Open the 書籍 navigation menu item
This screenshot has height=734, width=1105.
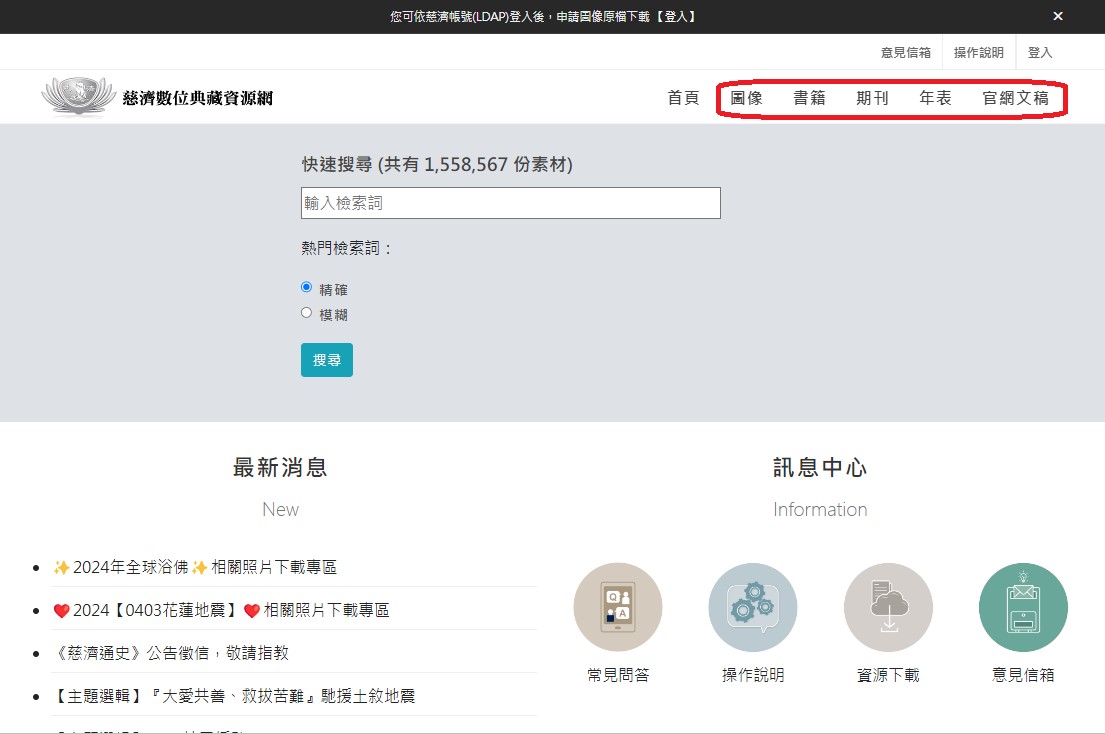coord(809,98)
